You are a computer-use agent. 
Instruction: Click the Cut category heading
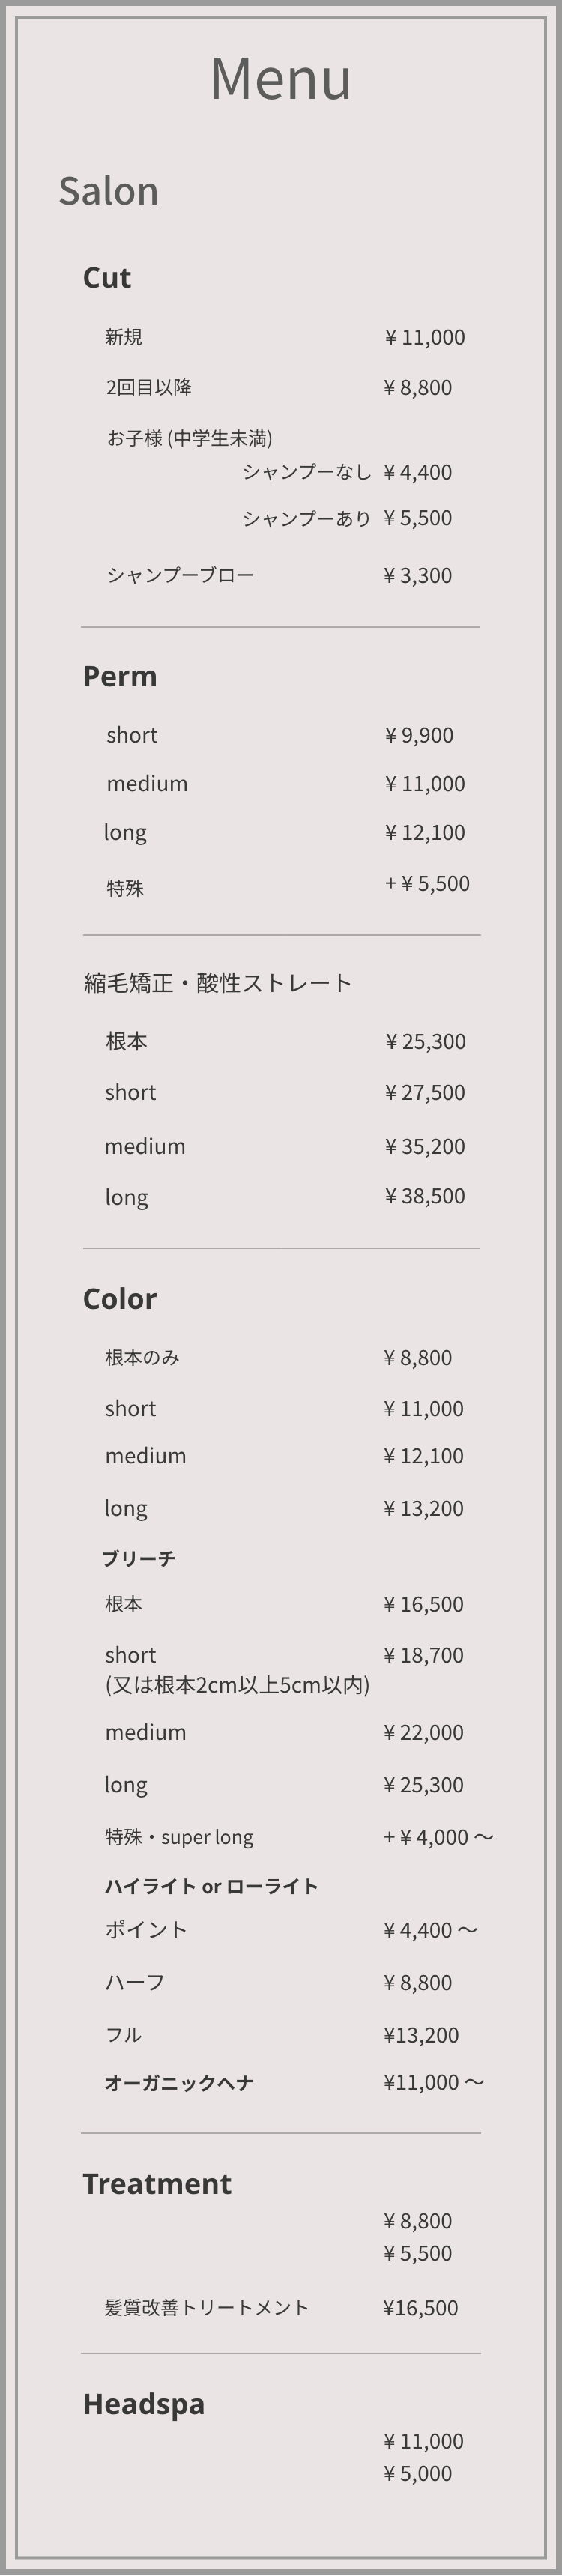[107, 278]
